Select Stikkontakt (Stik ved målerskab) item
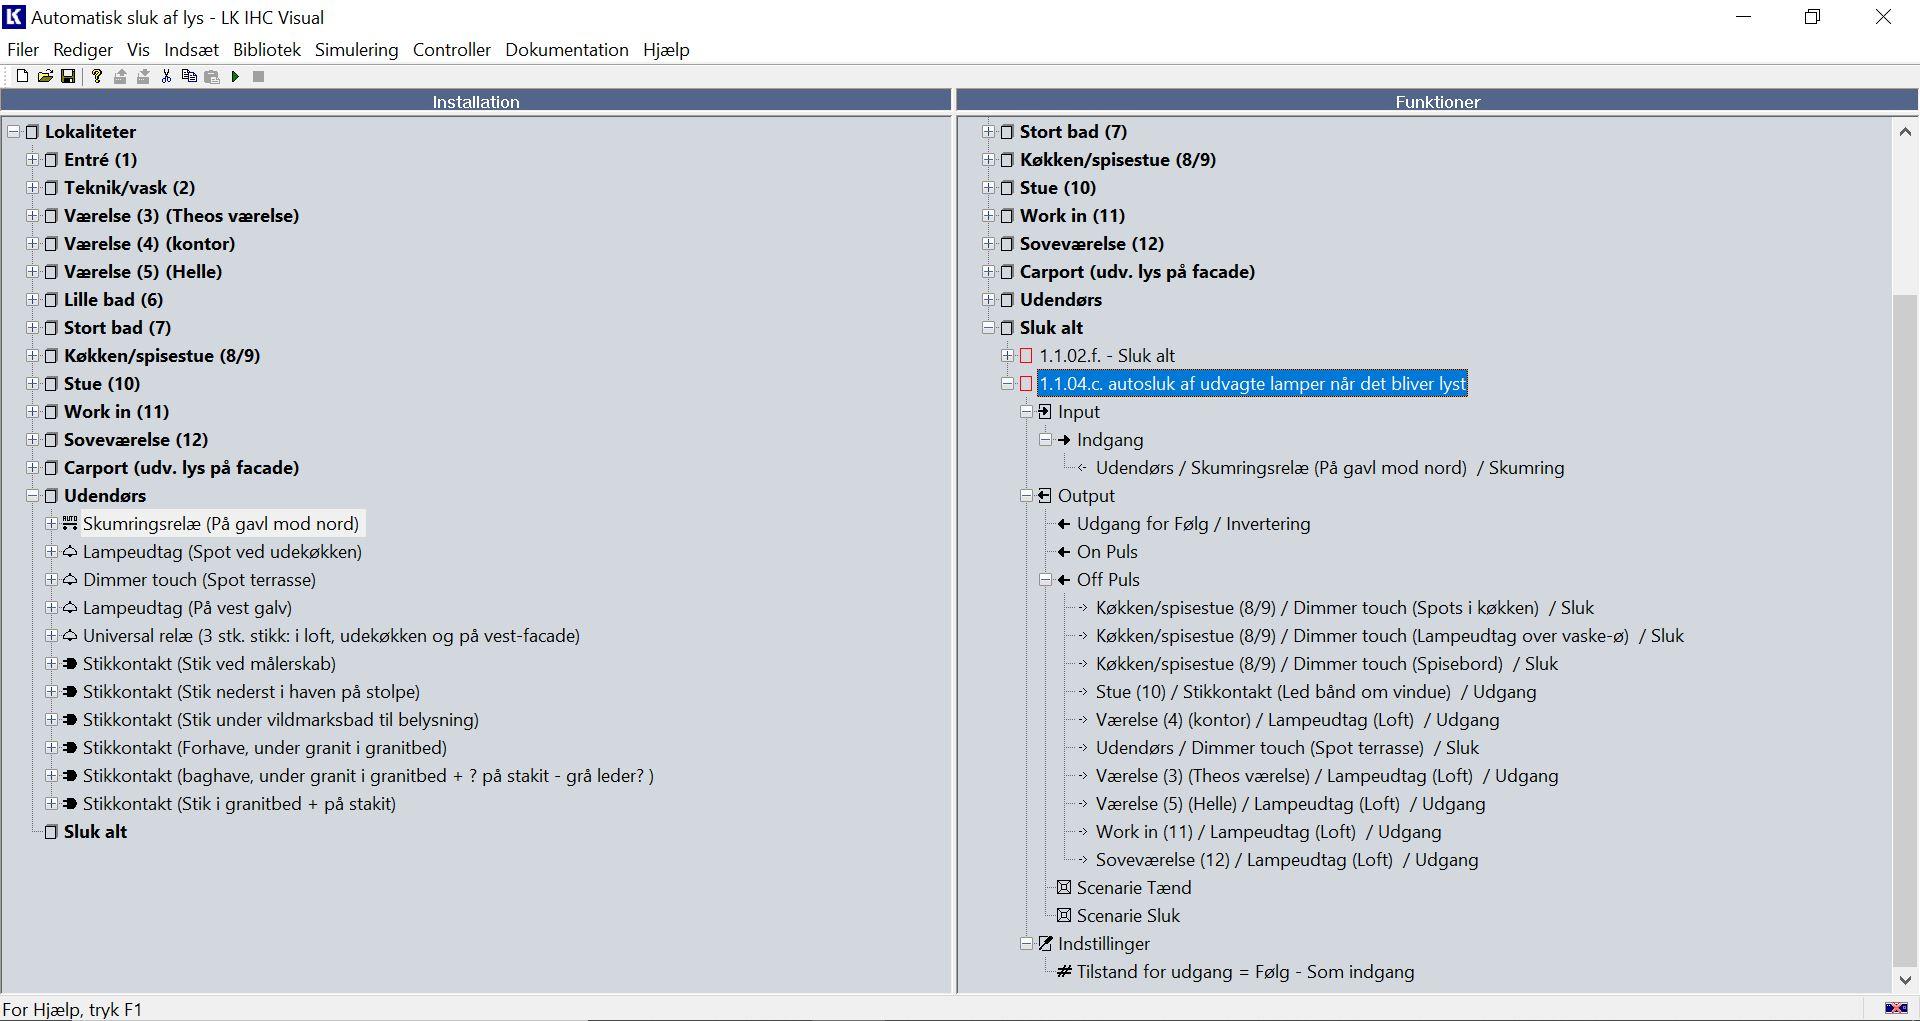The height and width of the screenshot is (1021, 1920). (x=209, y=663)
